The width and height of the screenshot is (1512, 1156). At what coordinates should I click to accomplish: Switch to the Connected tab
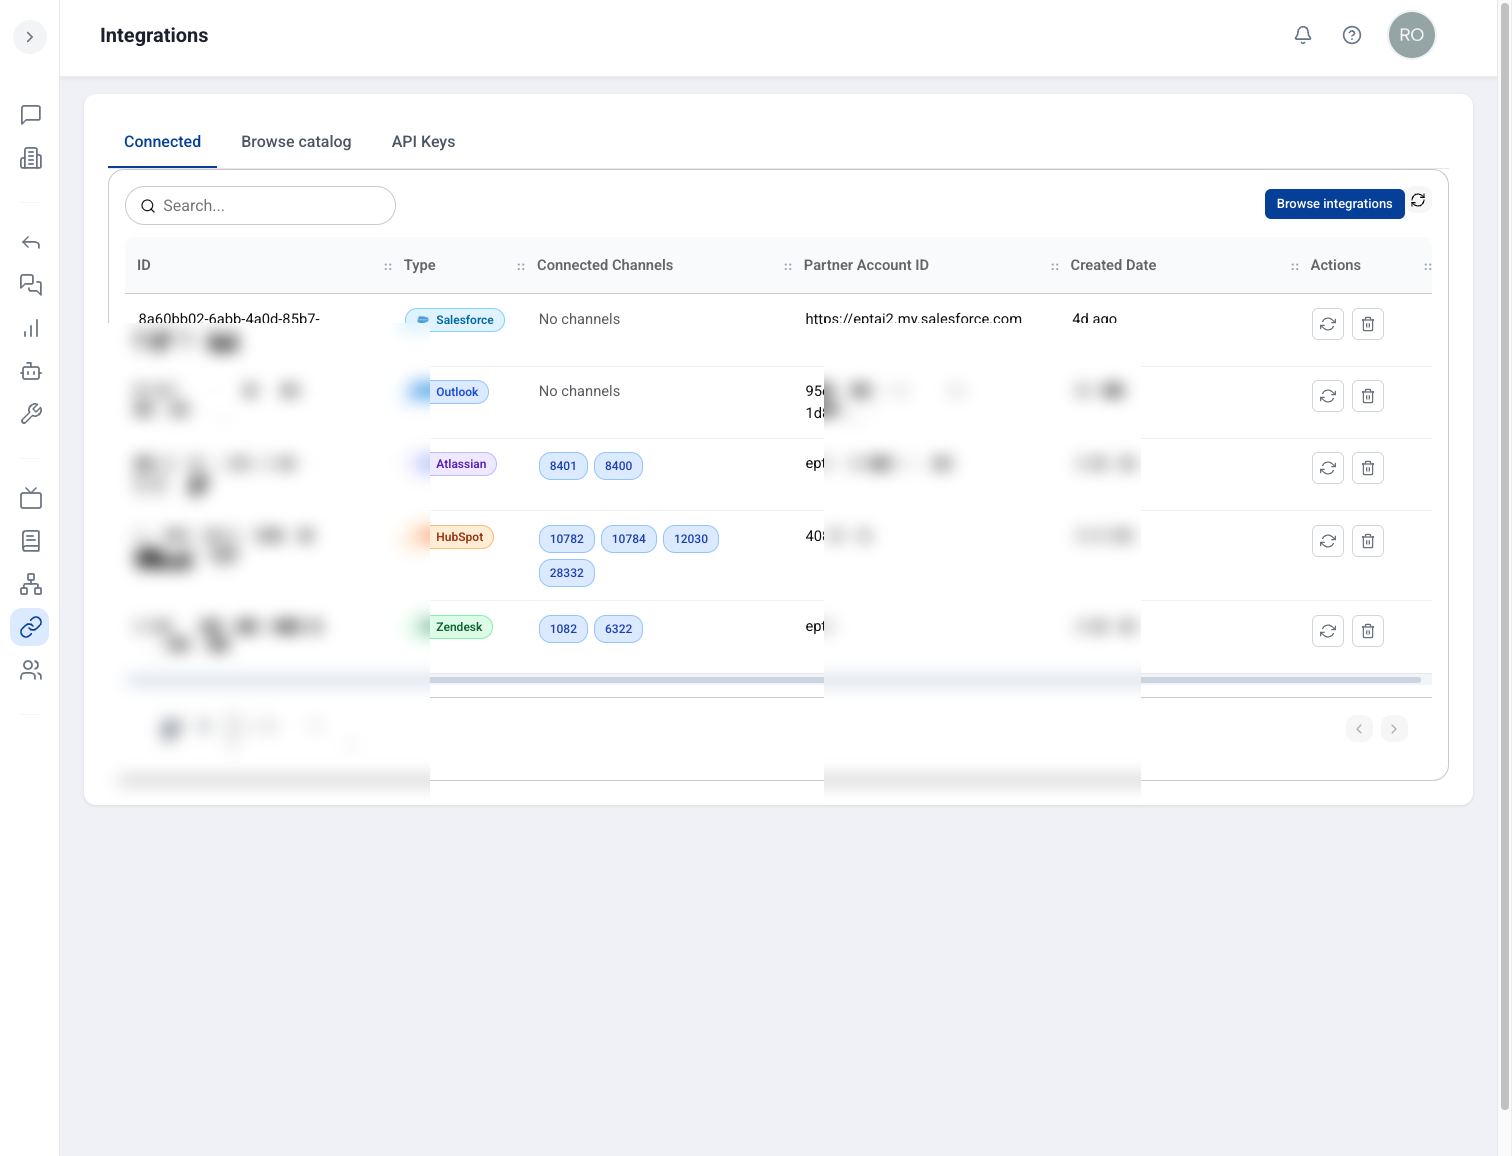162,142
